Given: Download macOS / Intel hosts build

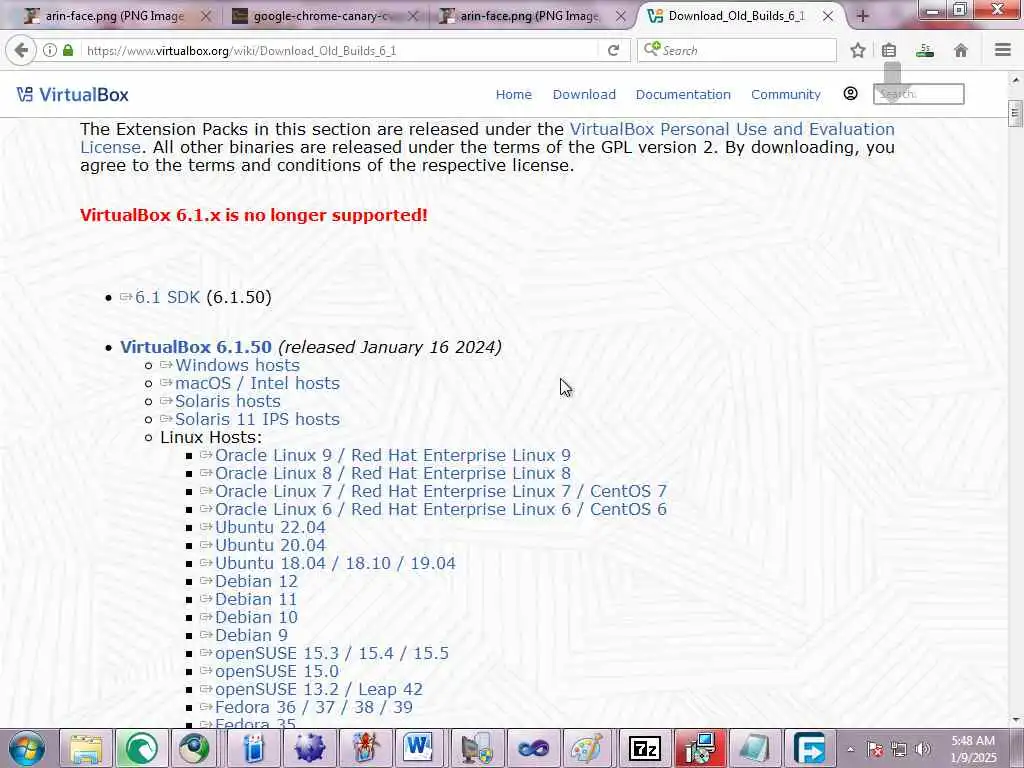Looking at the screenshot, I should (x=257, y=383).
